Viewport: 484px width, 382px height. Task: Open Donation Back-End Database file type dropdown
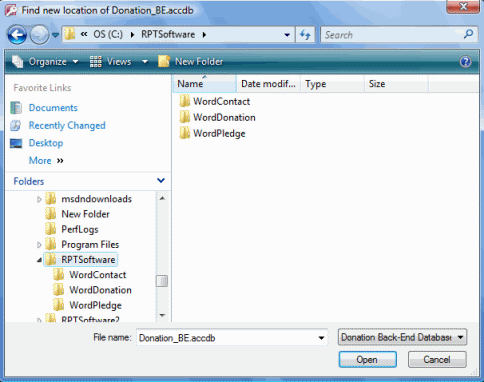402,337
